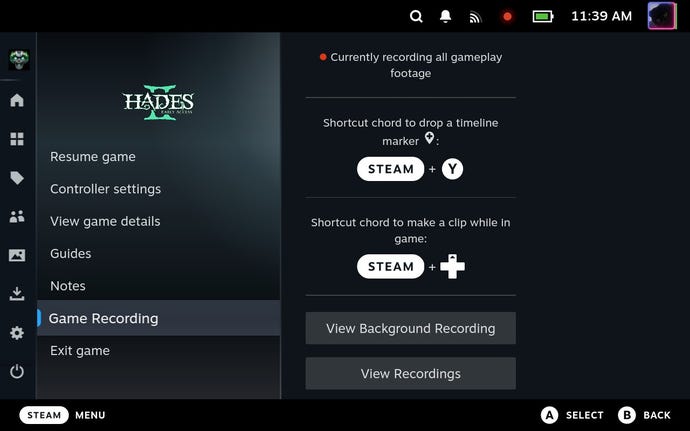Image resolution: width=690 pixels, height=431 pixels.
Task: Open Guides menu entry
Action: (158, 254)
